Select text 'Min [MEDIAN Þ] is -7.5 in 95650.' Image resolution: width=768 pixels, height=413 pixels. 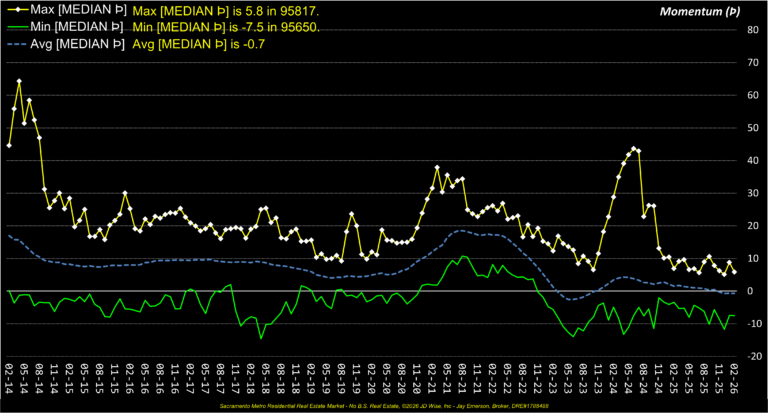[x=226, y=27]
